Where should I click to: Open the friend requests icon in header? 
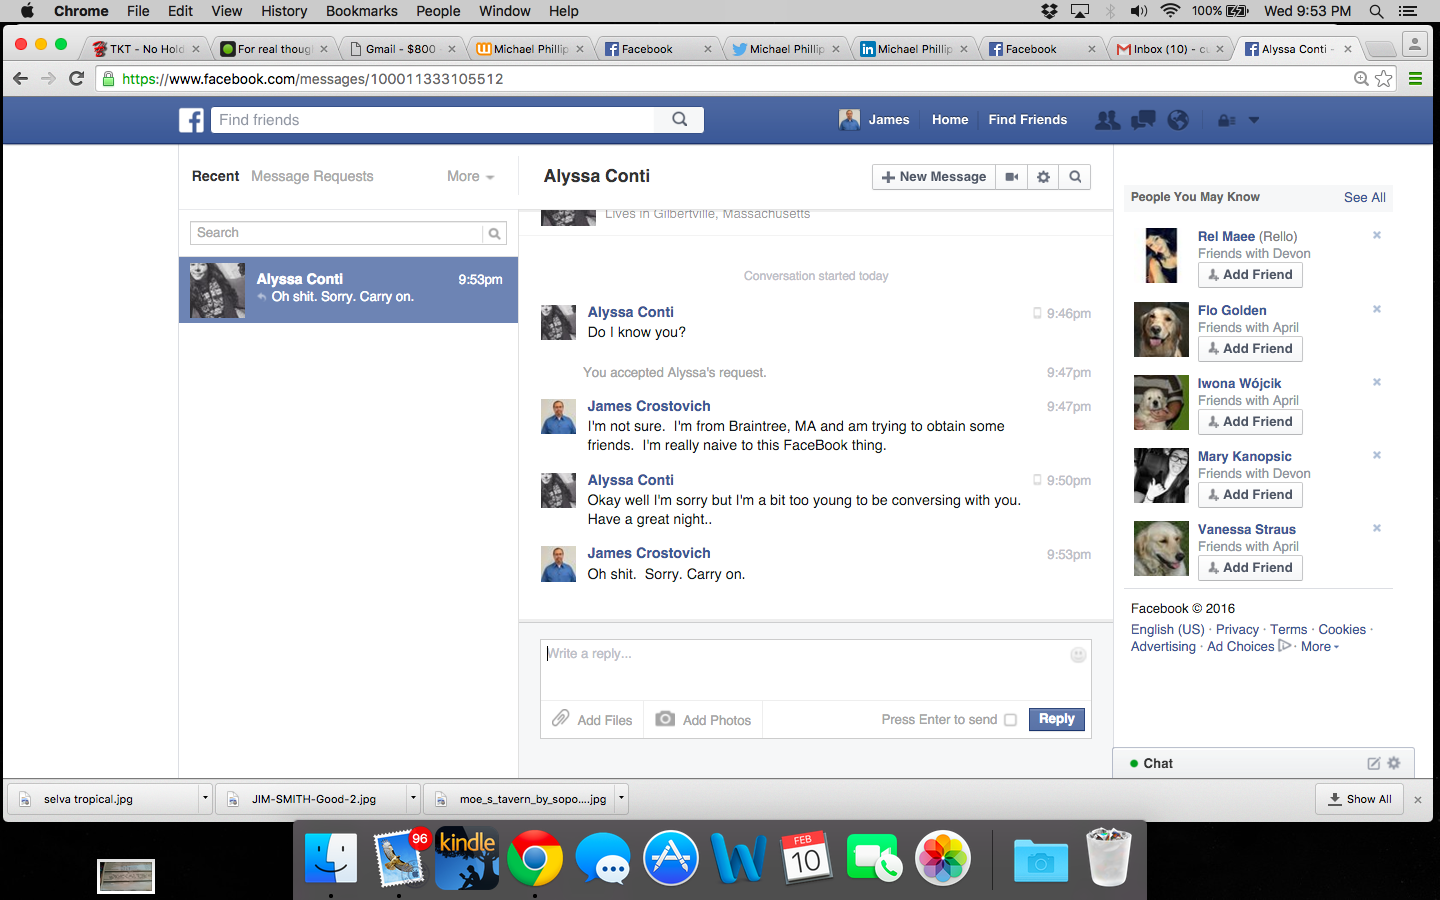(x=1108, y=120)
